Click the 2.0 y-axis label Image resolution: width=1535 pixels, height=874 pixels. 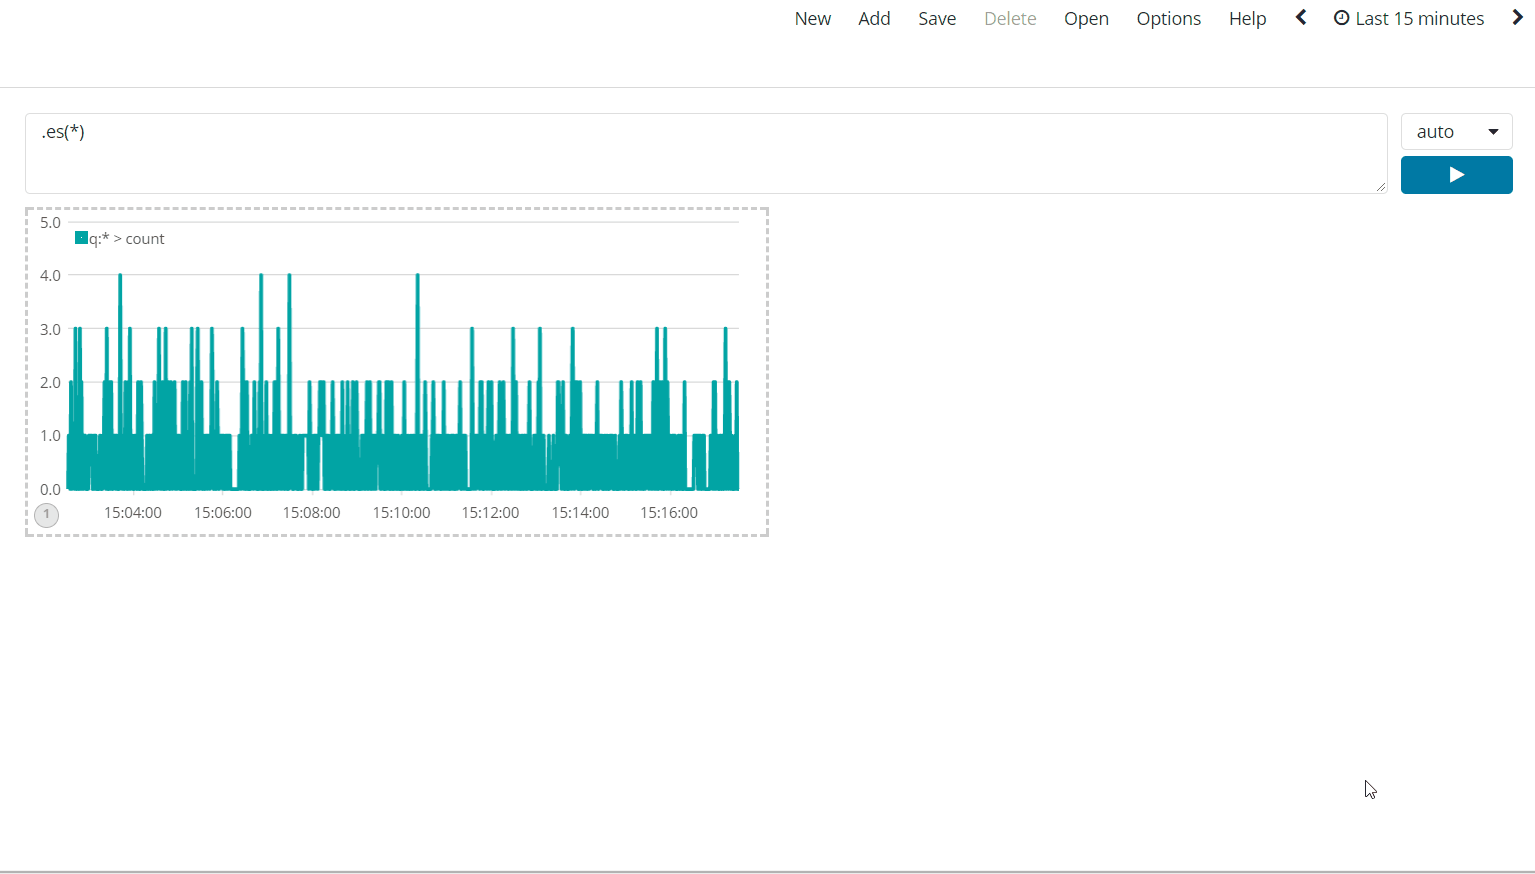point(50,382)
